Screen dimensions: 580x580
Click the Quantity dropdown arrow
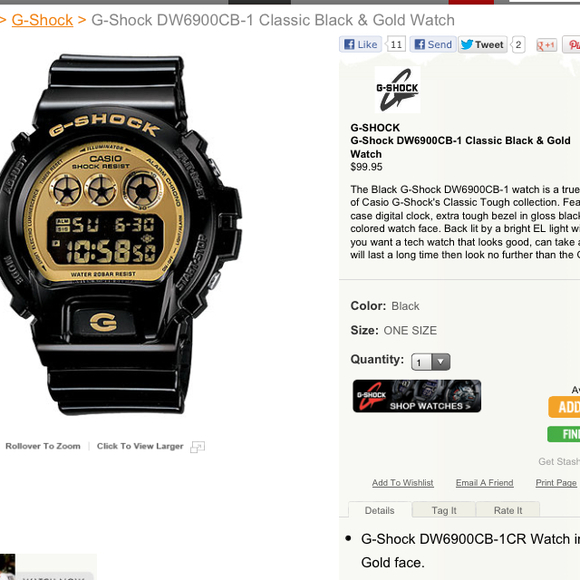[441, 362]
